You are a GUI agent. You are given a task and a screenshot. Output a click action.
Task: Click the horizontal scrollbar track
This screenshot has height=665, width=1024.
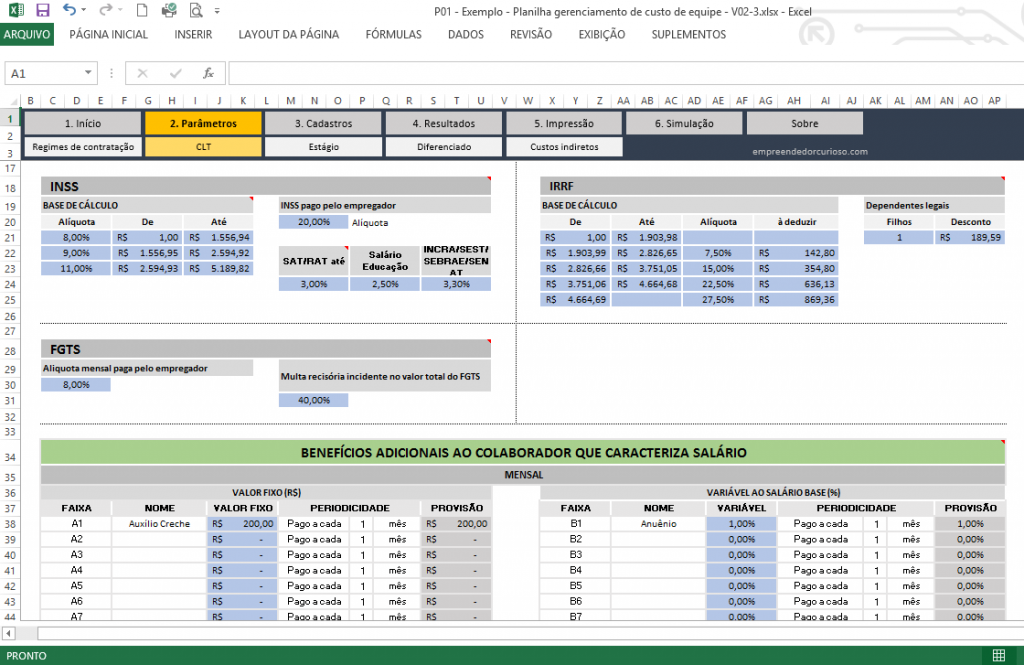pos(530,633)
